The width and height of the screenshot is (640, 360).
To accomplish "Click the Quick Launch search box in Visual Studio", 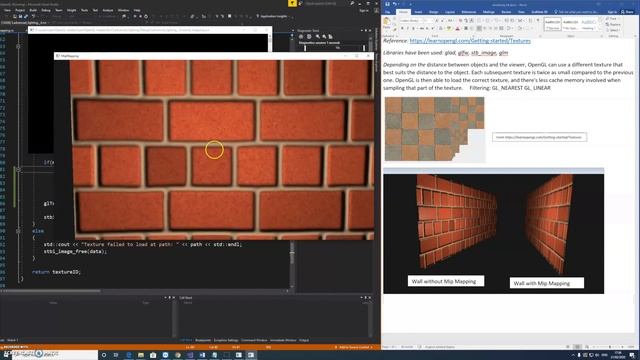I will pos(326,3).
